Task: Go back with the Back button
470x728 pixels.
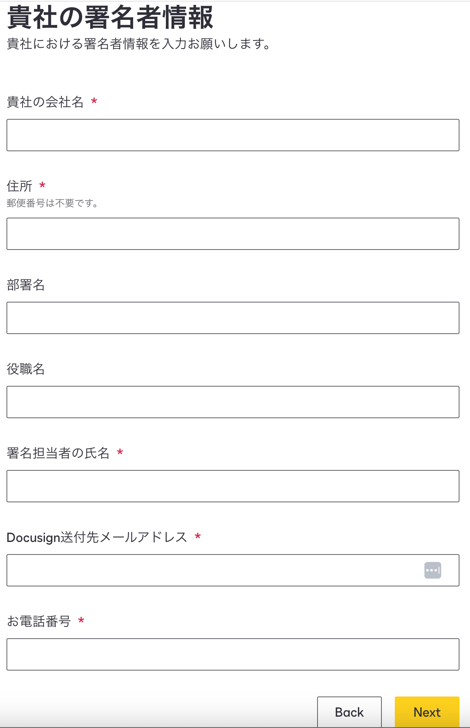Action: (x=349, y=712)
